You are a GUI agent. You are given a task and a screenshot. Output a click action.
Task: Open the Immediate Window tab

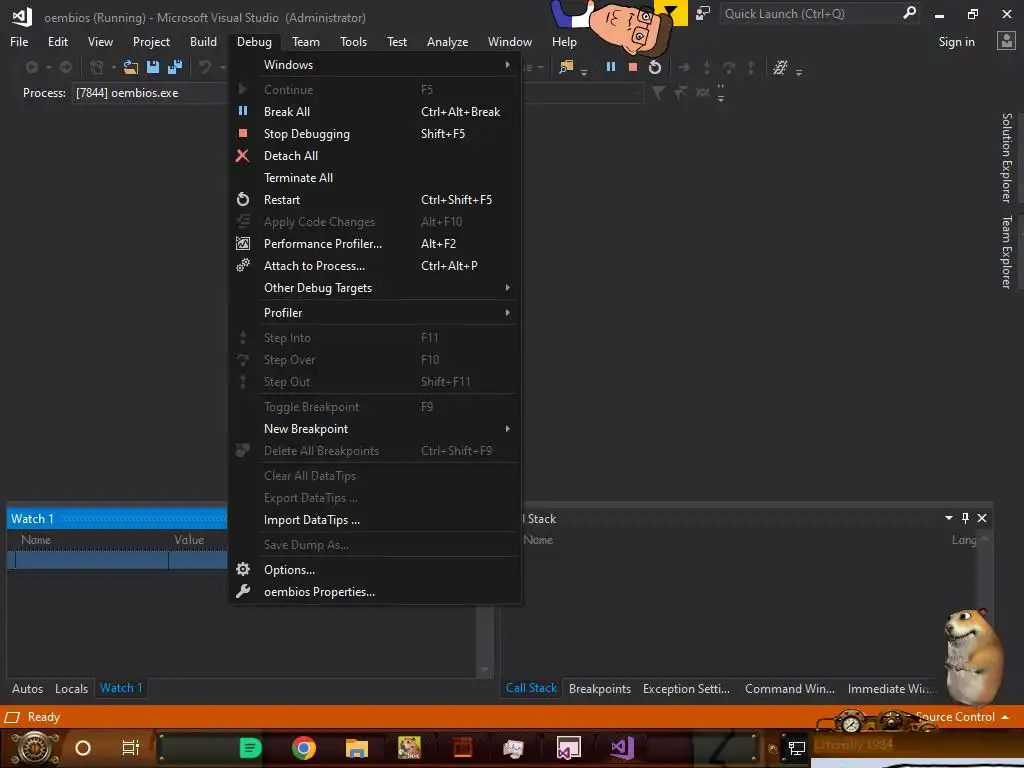click(x=890, y=689)
